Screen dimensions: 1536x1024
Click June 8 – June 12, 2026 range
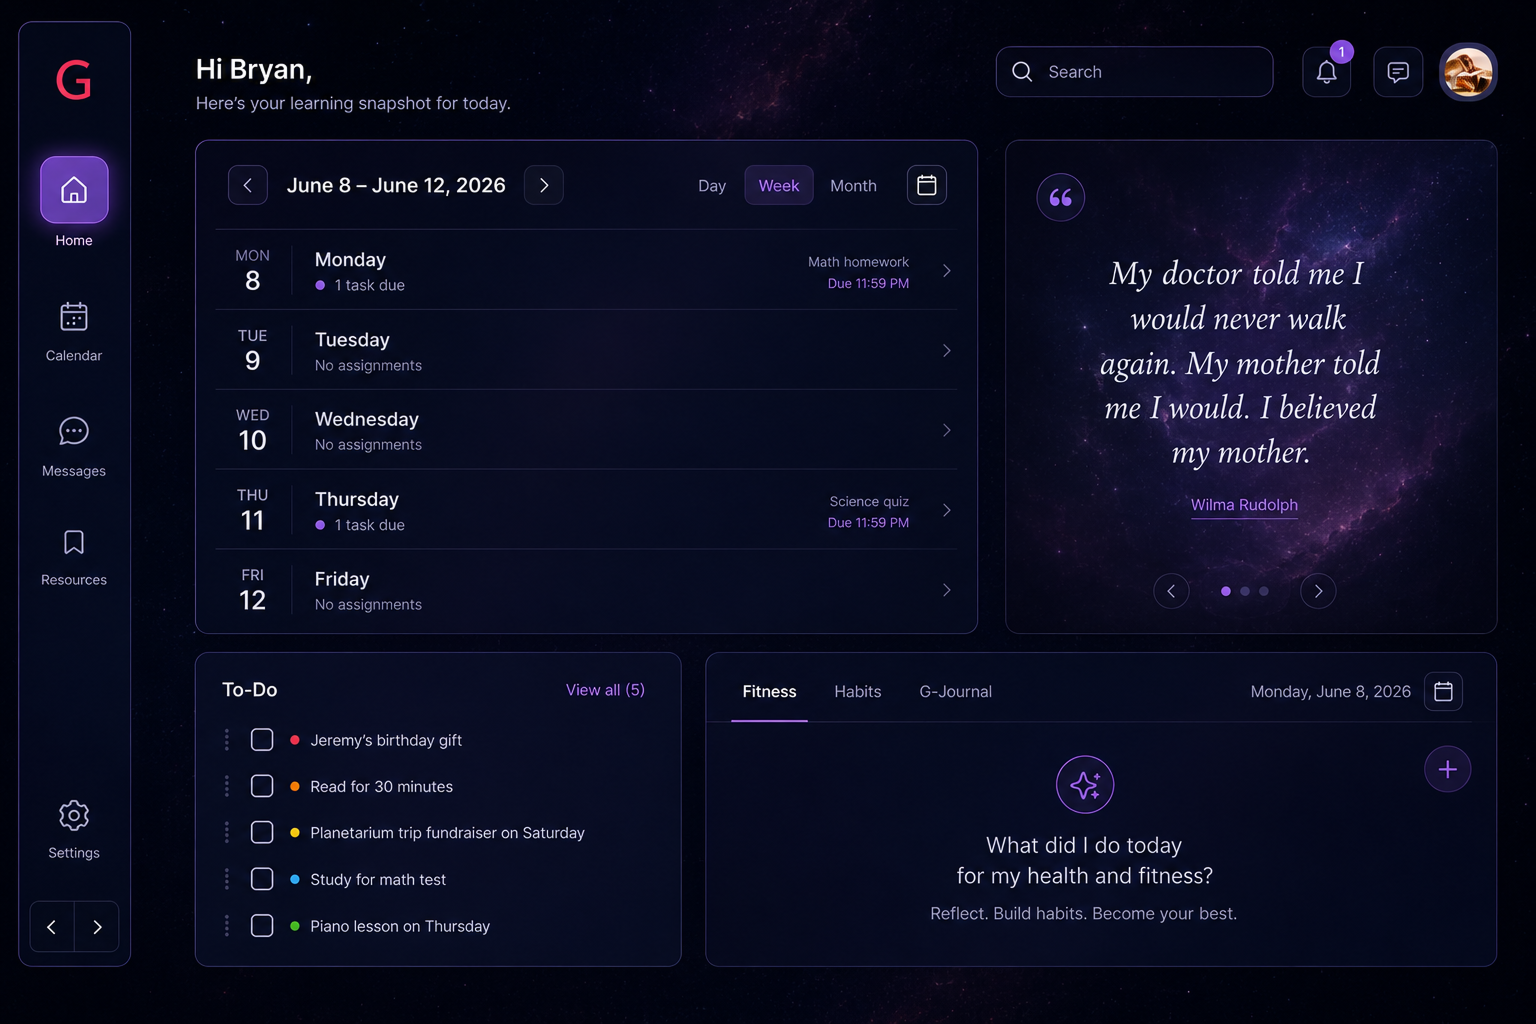pos(396,185)
